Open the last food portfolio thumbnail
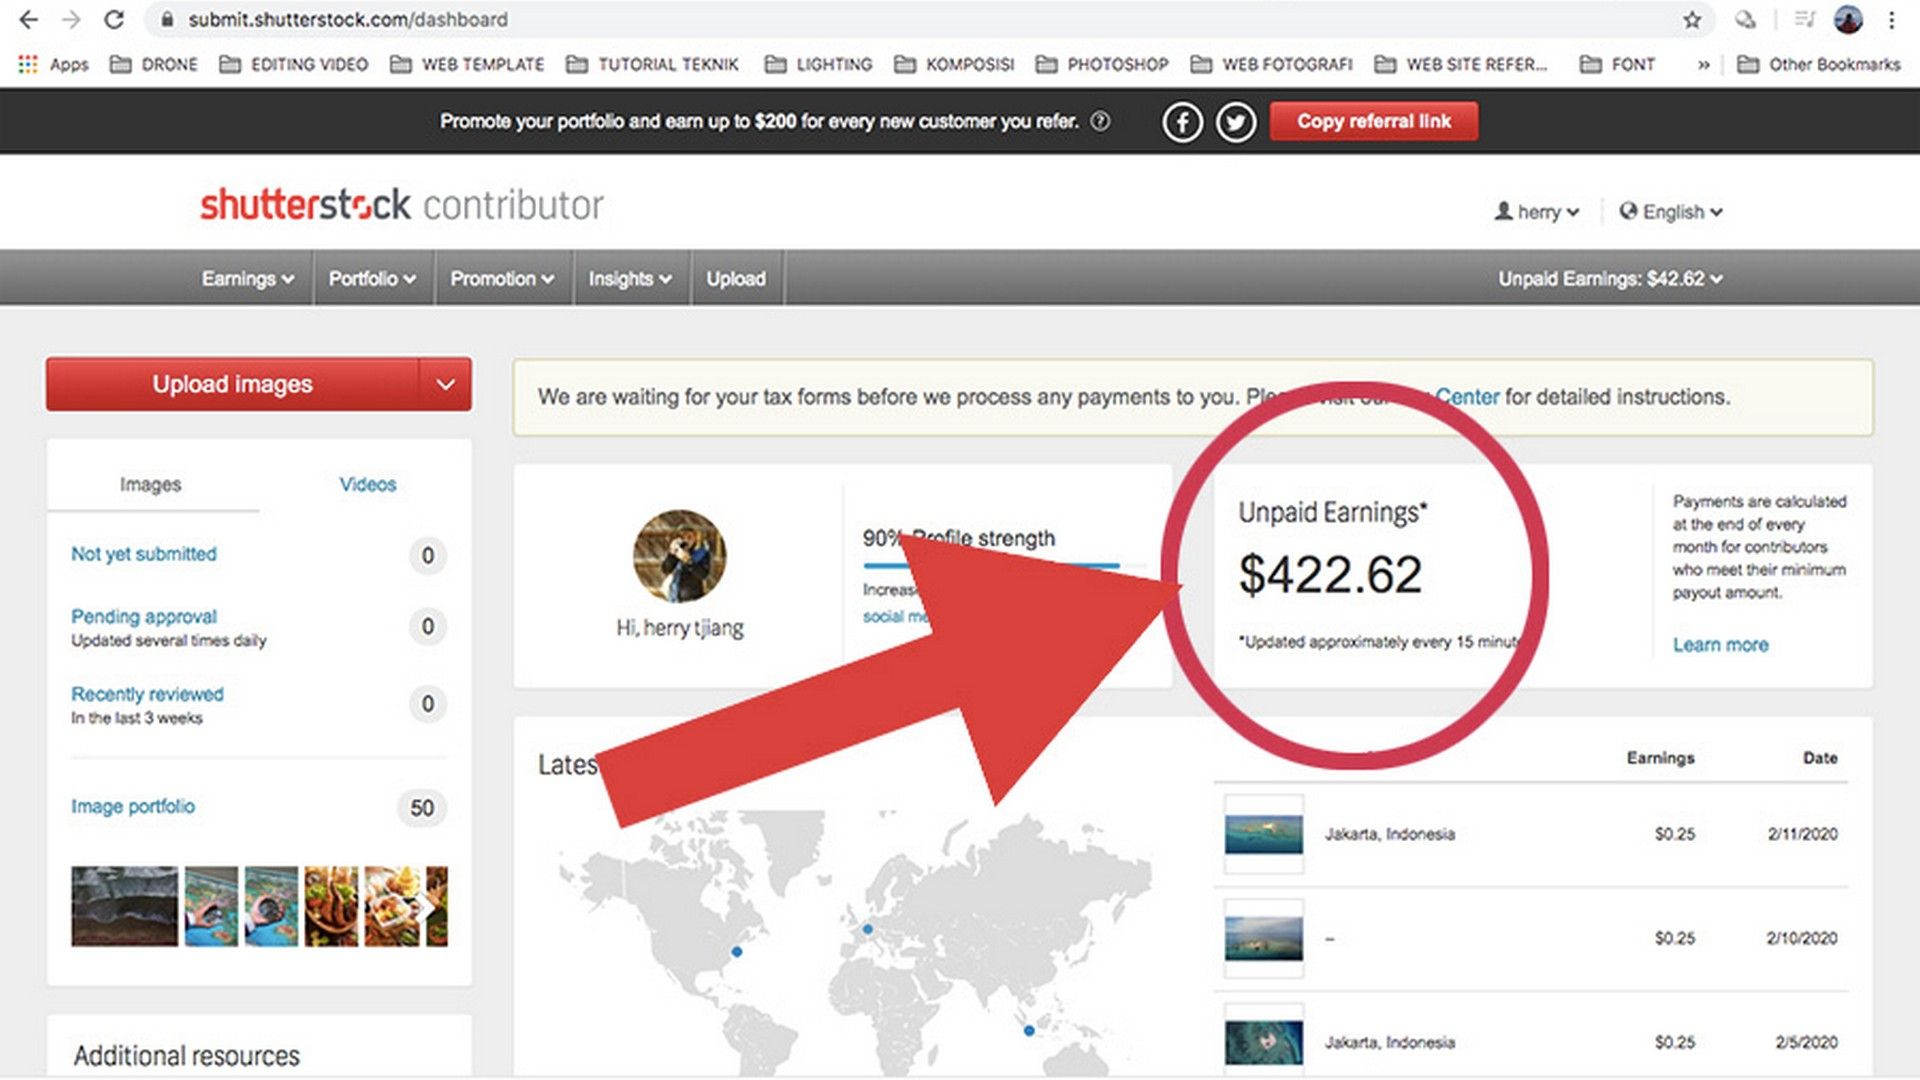Image resolution: width=1920 pixels, height=1080 pixels. [437, 907]
